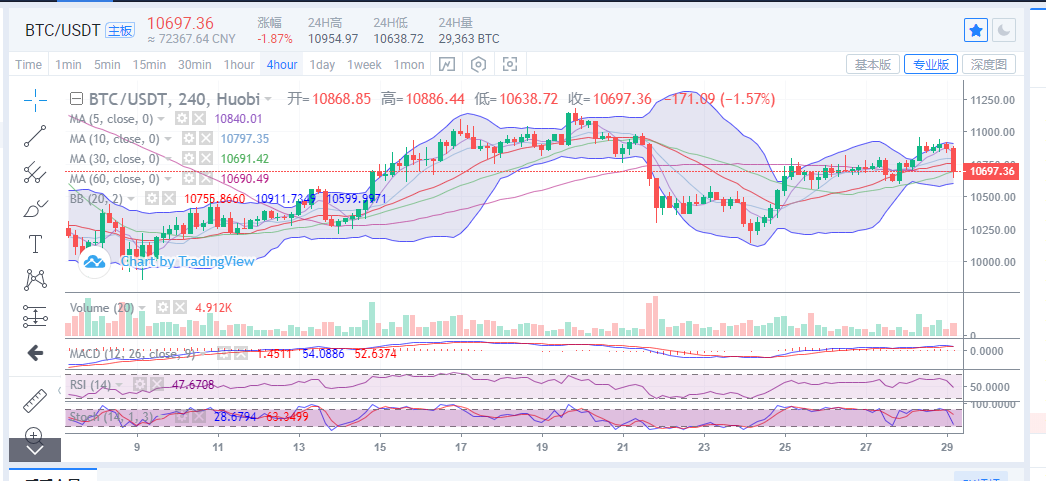Open the 深度图 depth chart

click(990, 65)
